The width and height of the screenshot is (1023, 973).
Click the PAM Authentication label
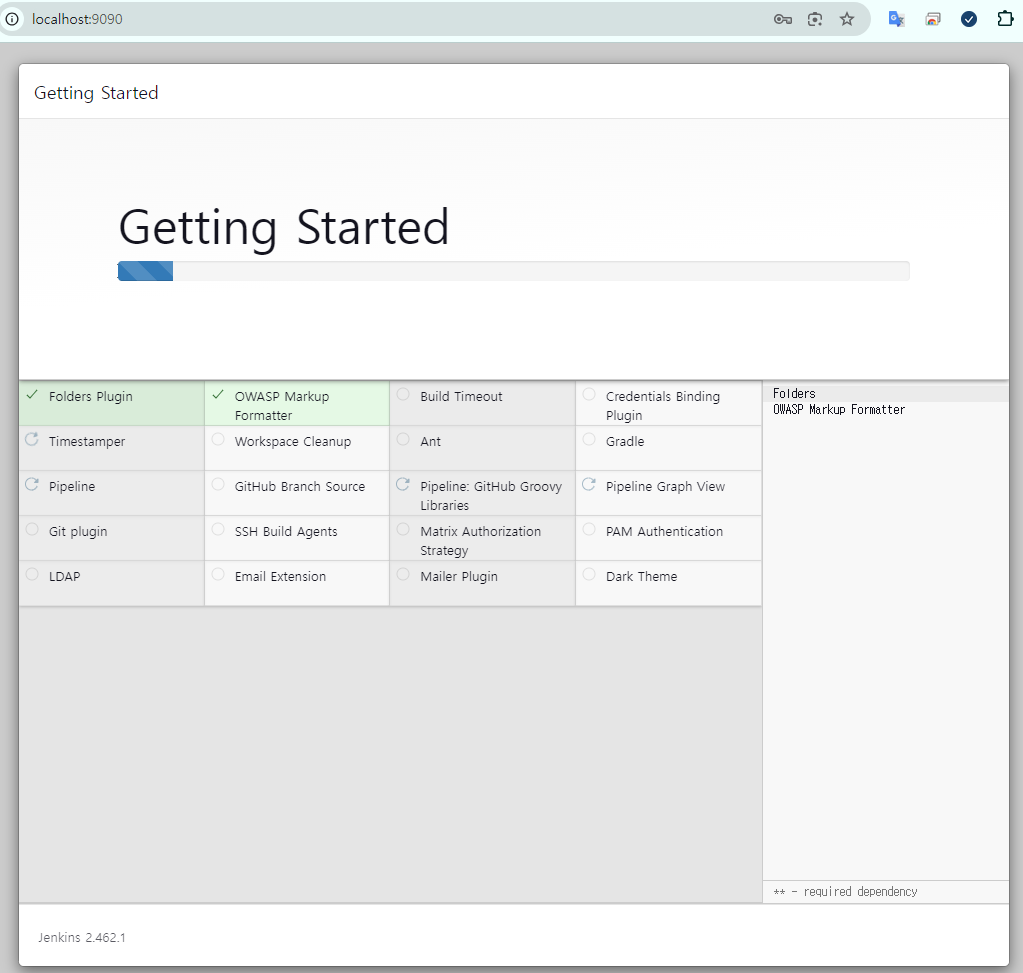point(664,532)
